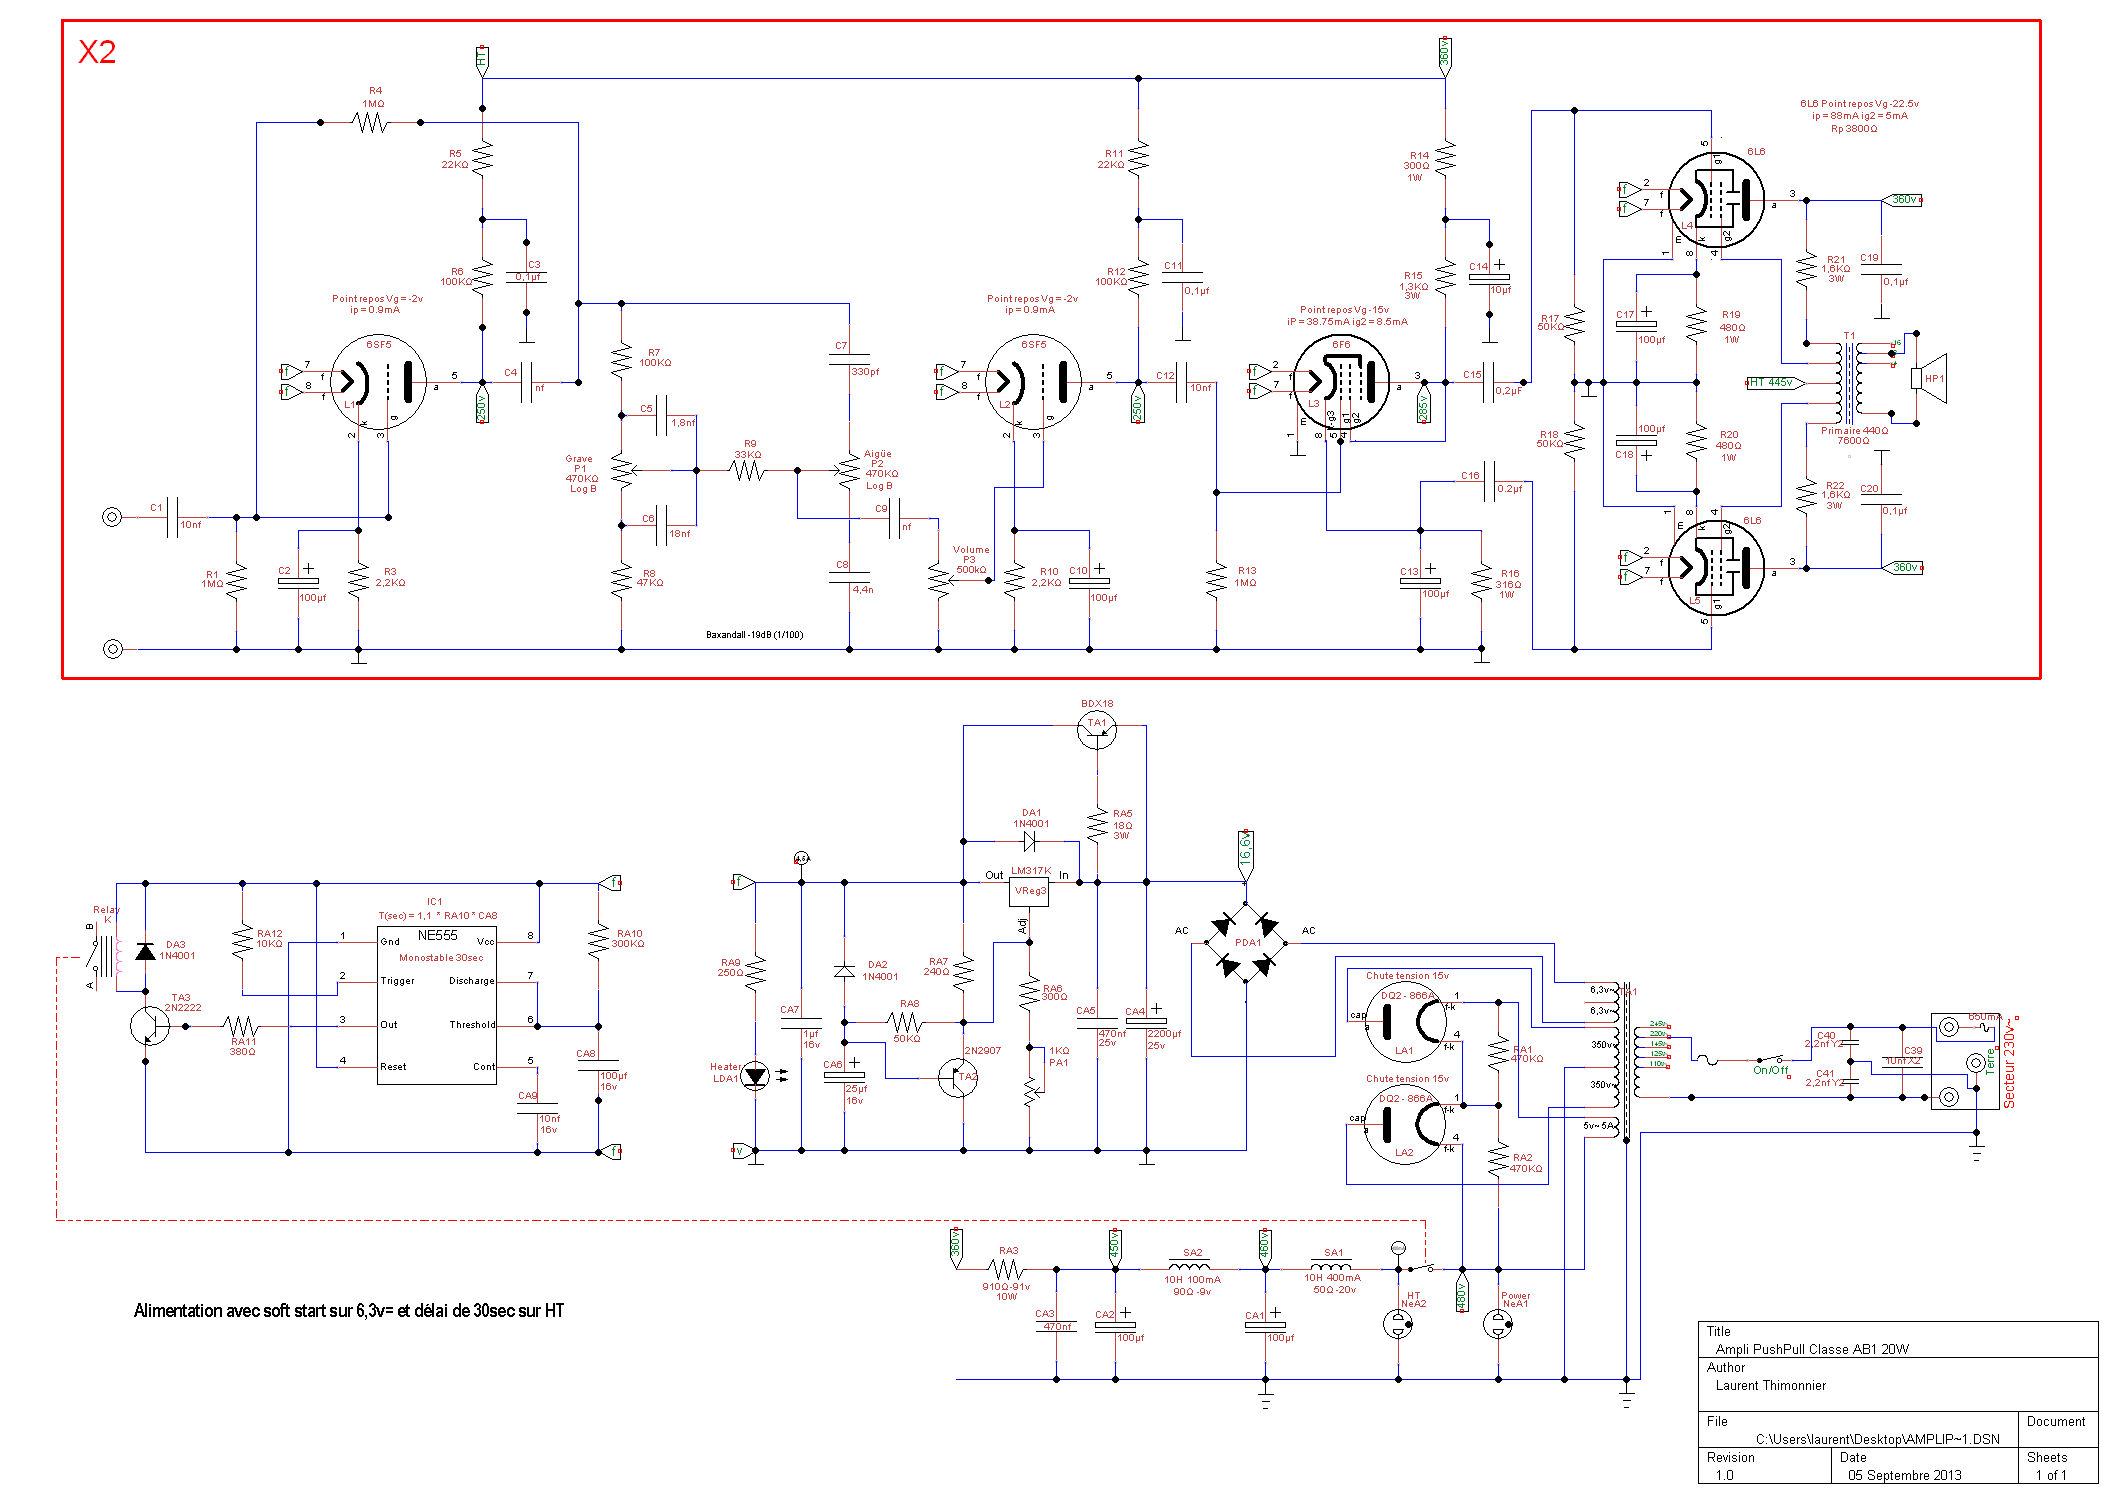Select the Alimentation avec soft start caption
Screen dimensions: 2110x1495
pos(349,1311)
